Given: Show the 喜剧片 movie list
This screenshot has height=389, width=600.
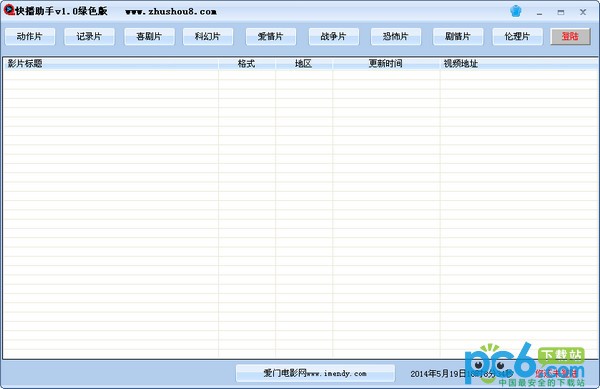Looking at the screenshot, I should pyautogui.click(x=149, y=37).
